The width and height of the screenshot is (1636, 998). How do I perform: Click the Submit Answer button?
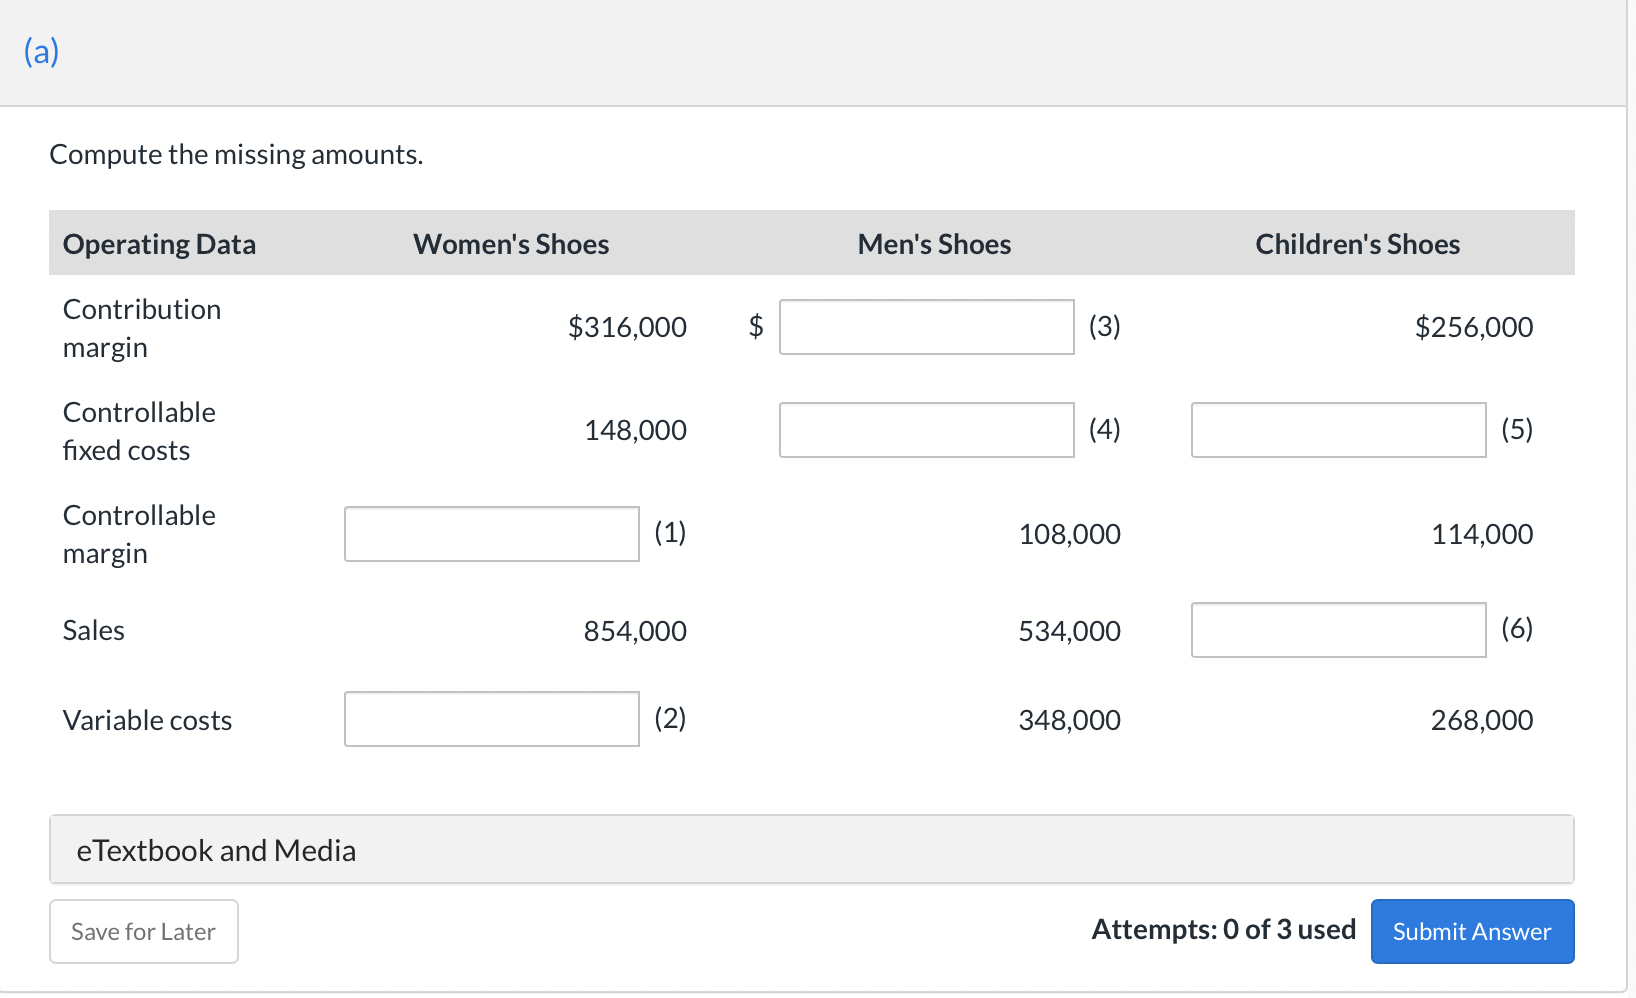click(x=1472, y=931)
